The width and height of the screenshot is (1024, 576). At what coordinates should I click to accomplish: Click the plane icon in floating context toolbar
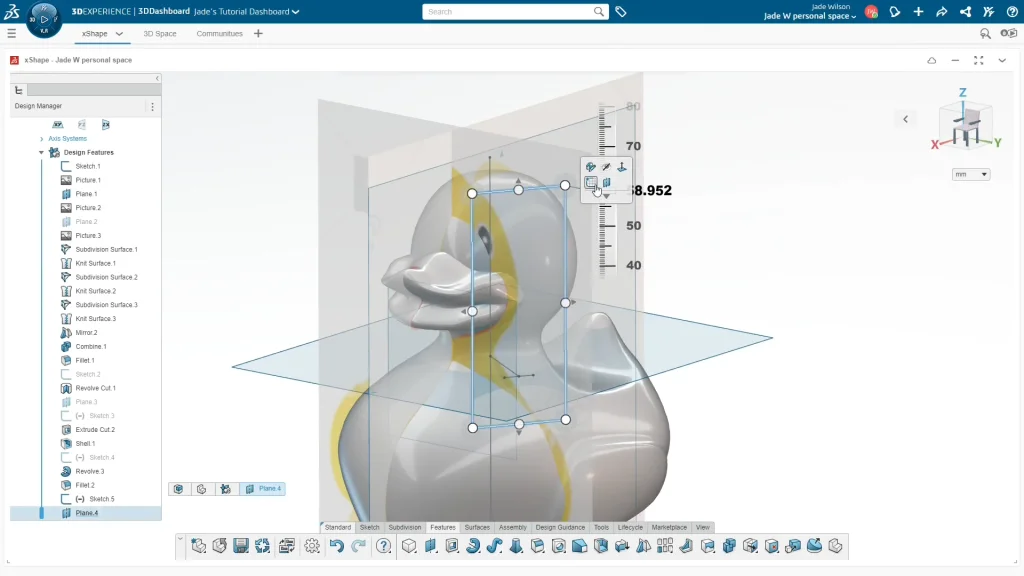point(607,183)
